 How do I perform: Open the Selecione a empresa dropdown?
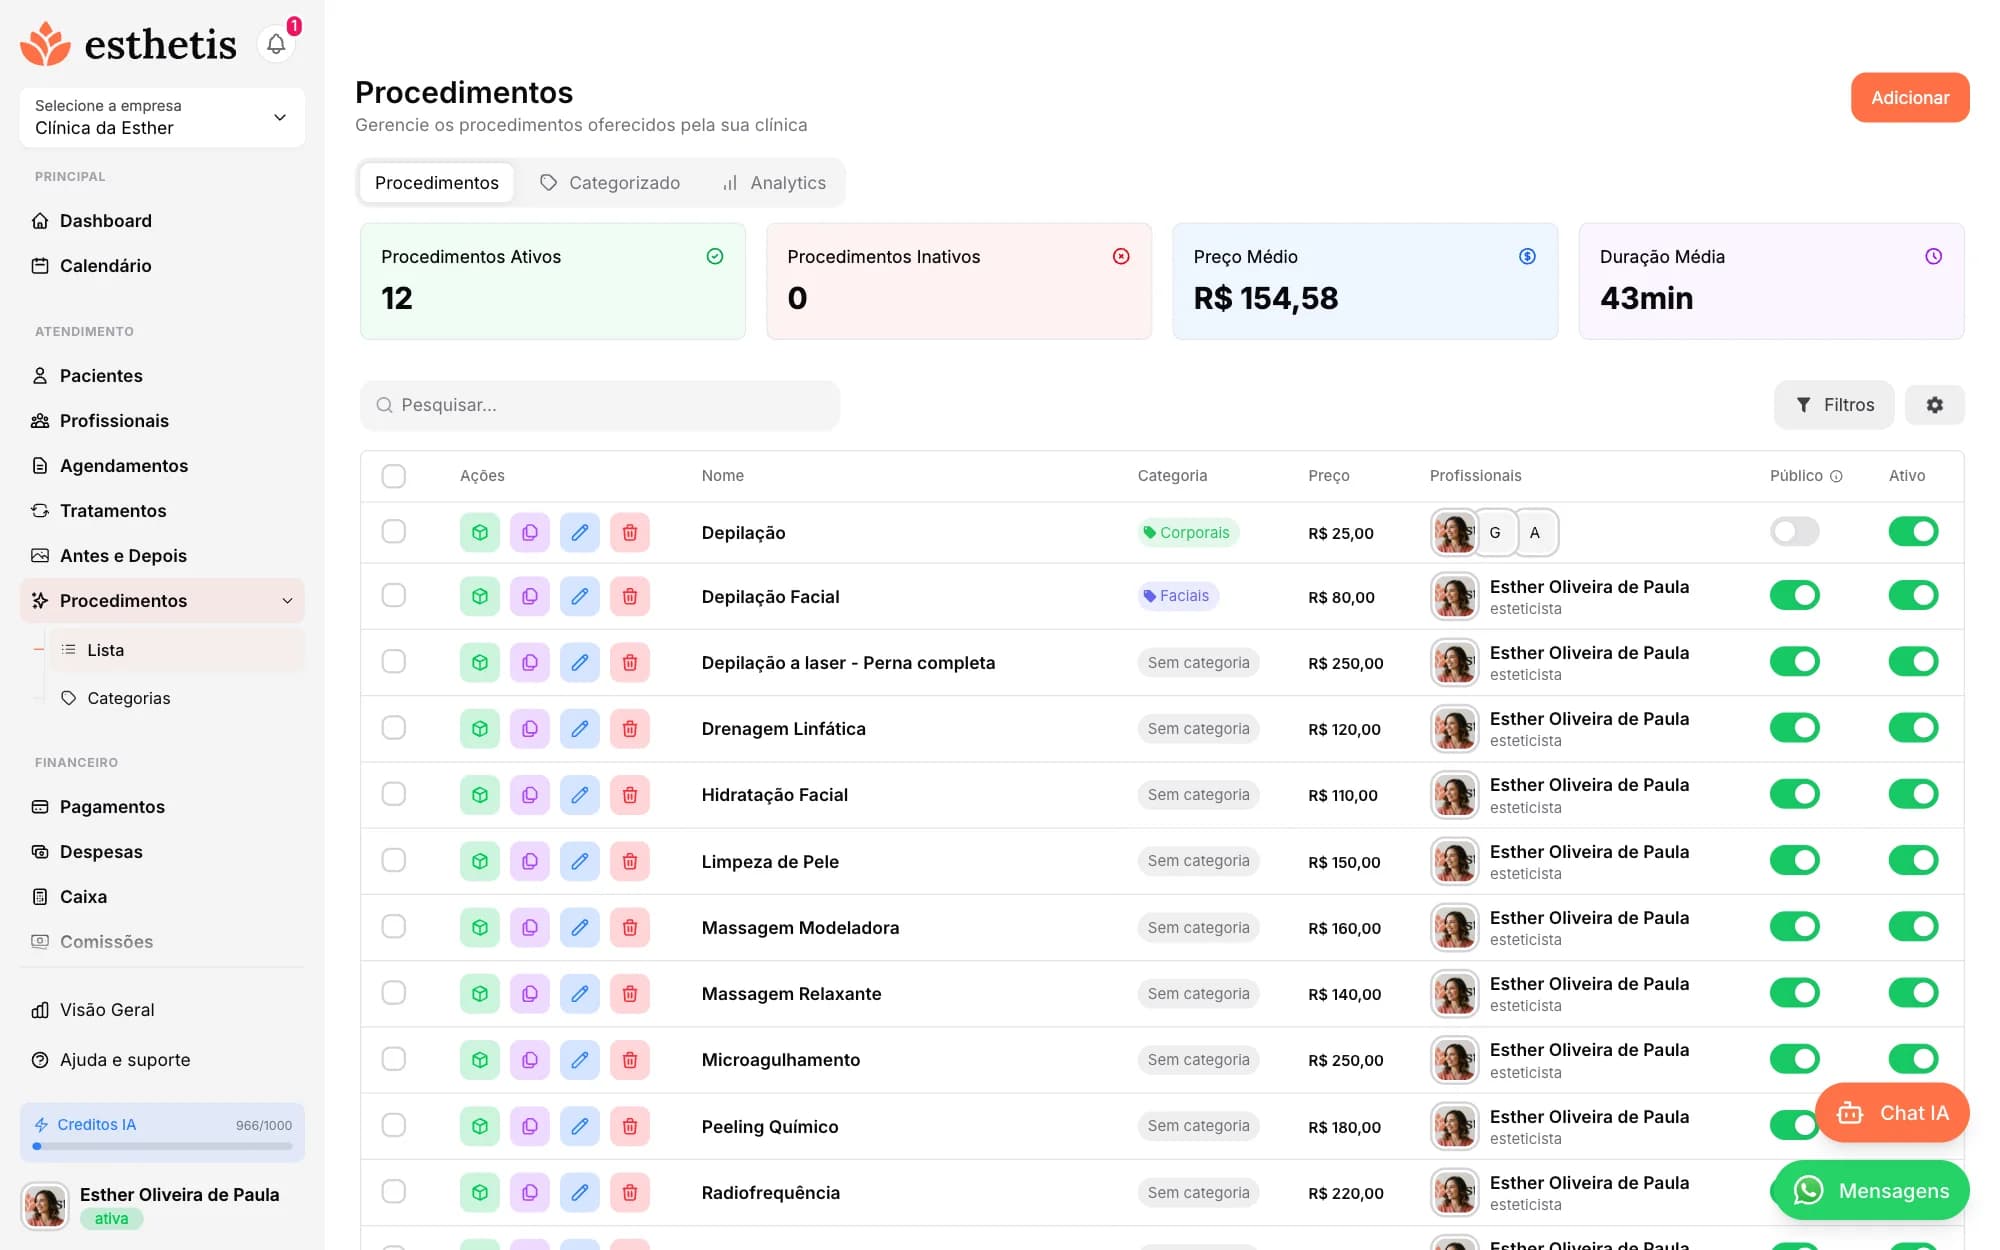[x=162, y=117]
